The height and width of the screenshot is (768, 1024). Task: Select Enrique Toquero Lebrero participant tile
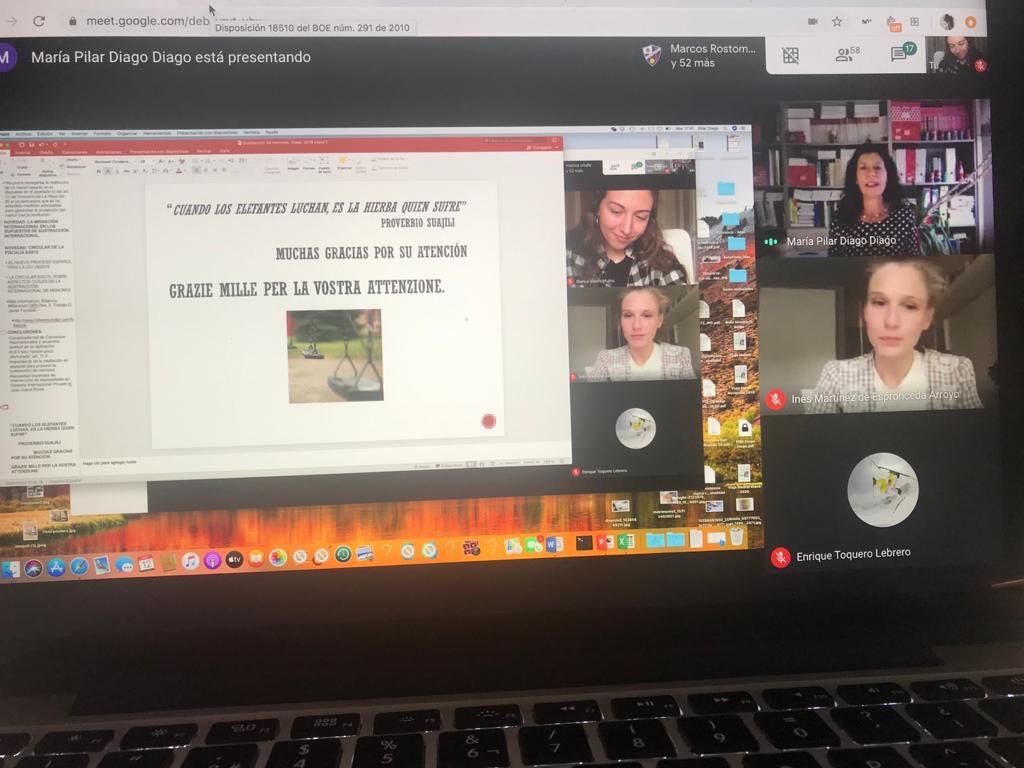pos(882,493)
